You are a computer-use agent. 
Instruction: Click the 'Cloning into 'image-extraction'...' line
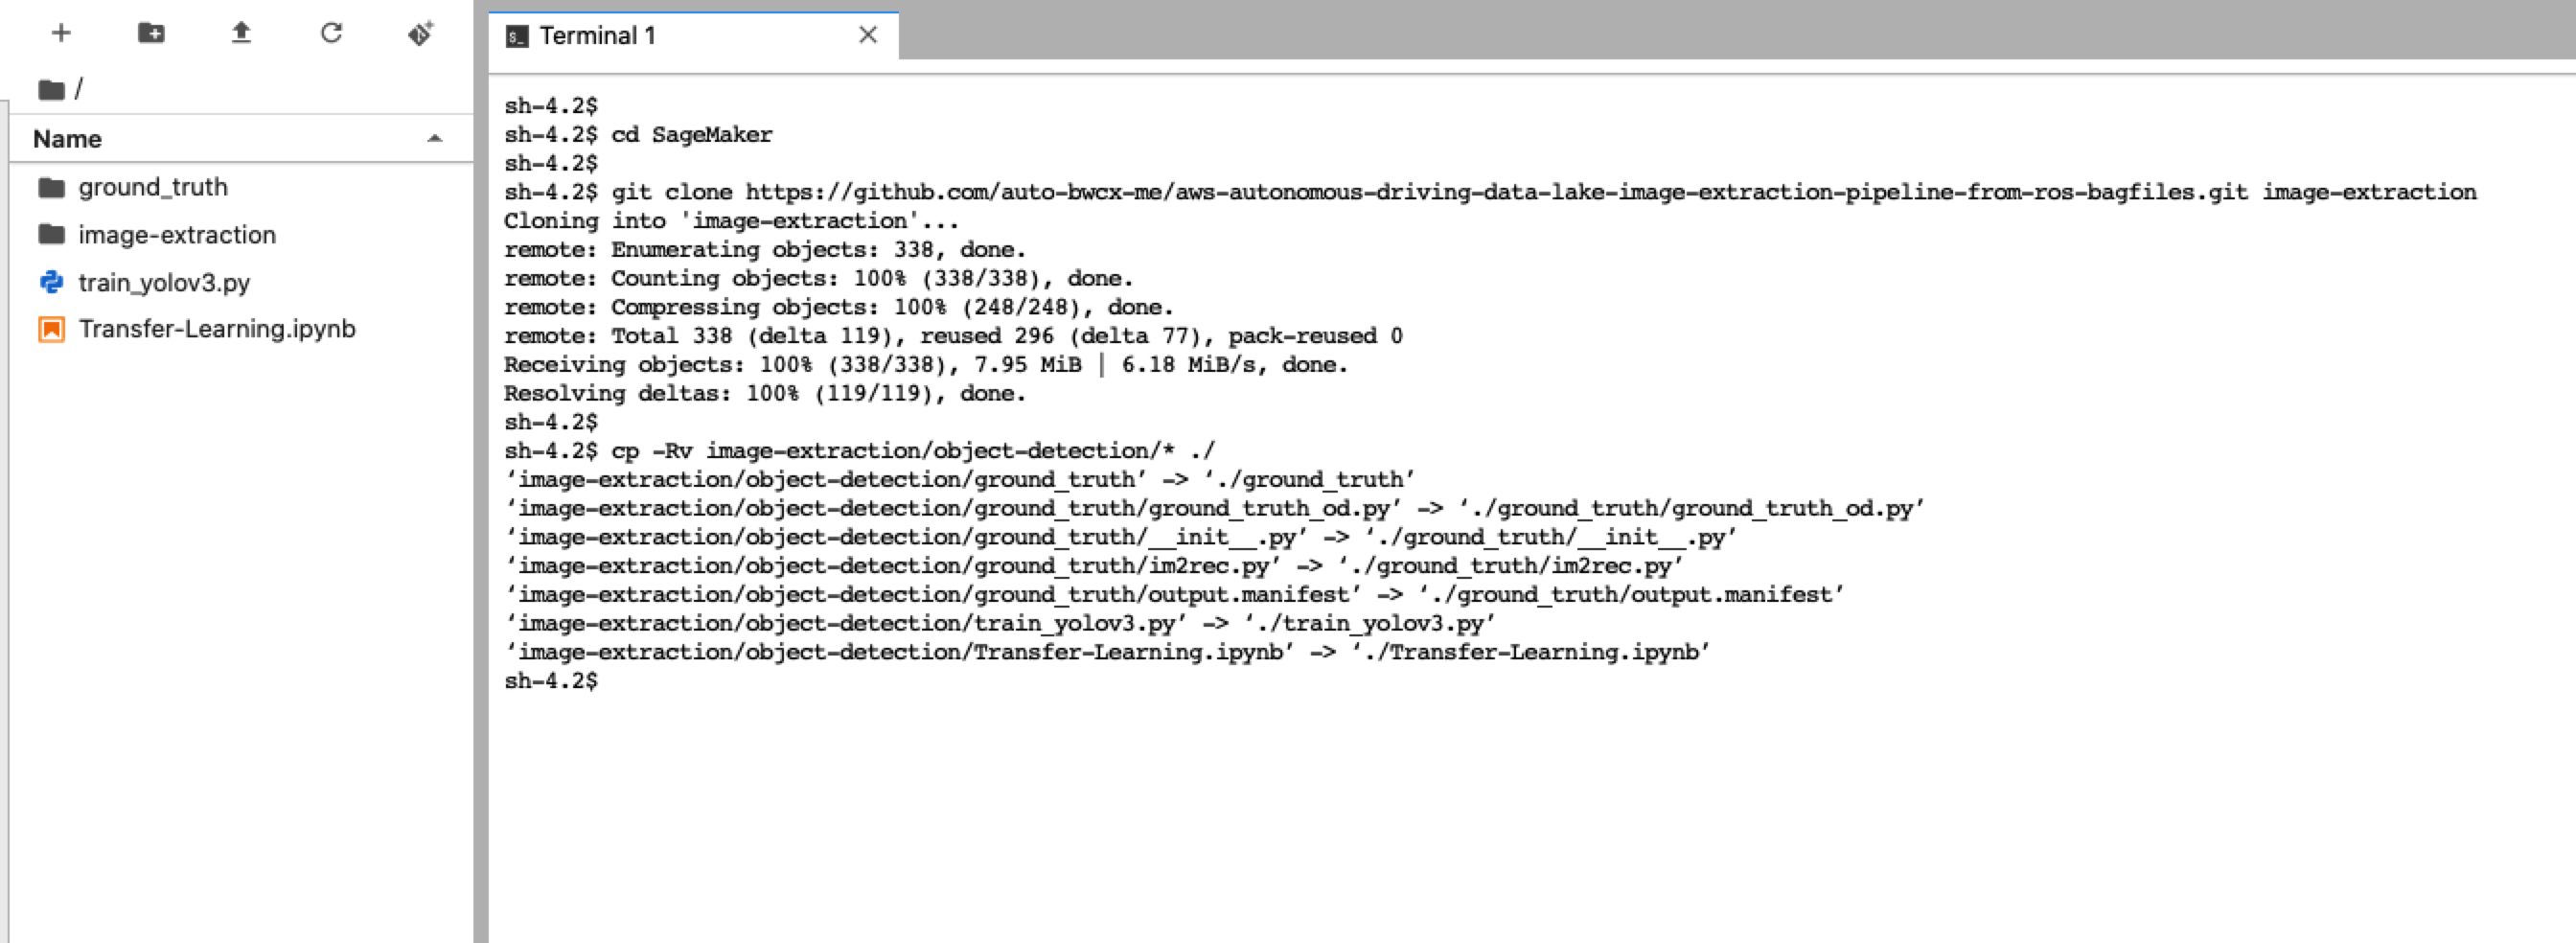[731, 221]
